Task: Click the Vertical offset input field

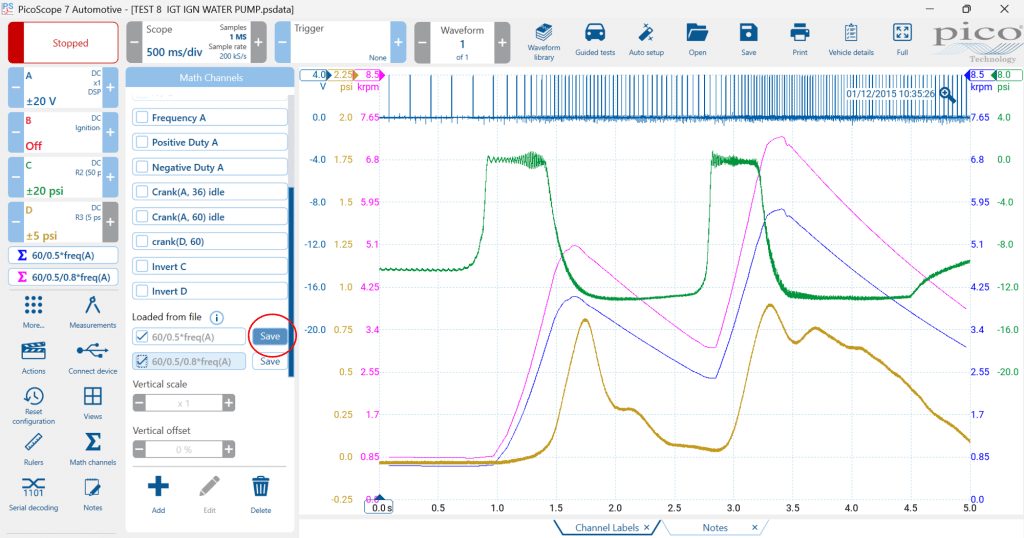Action: pyautogui.click(x=184, y=449)
